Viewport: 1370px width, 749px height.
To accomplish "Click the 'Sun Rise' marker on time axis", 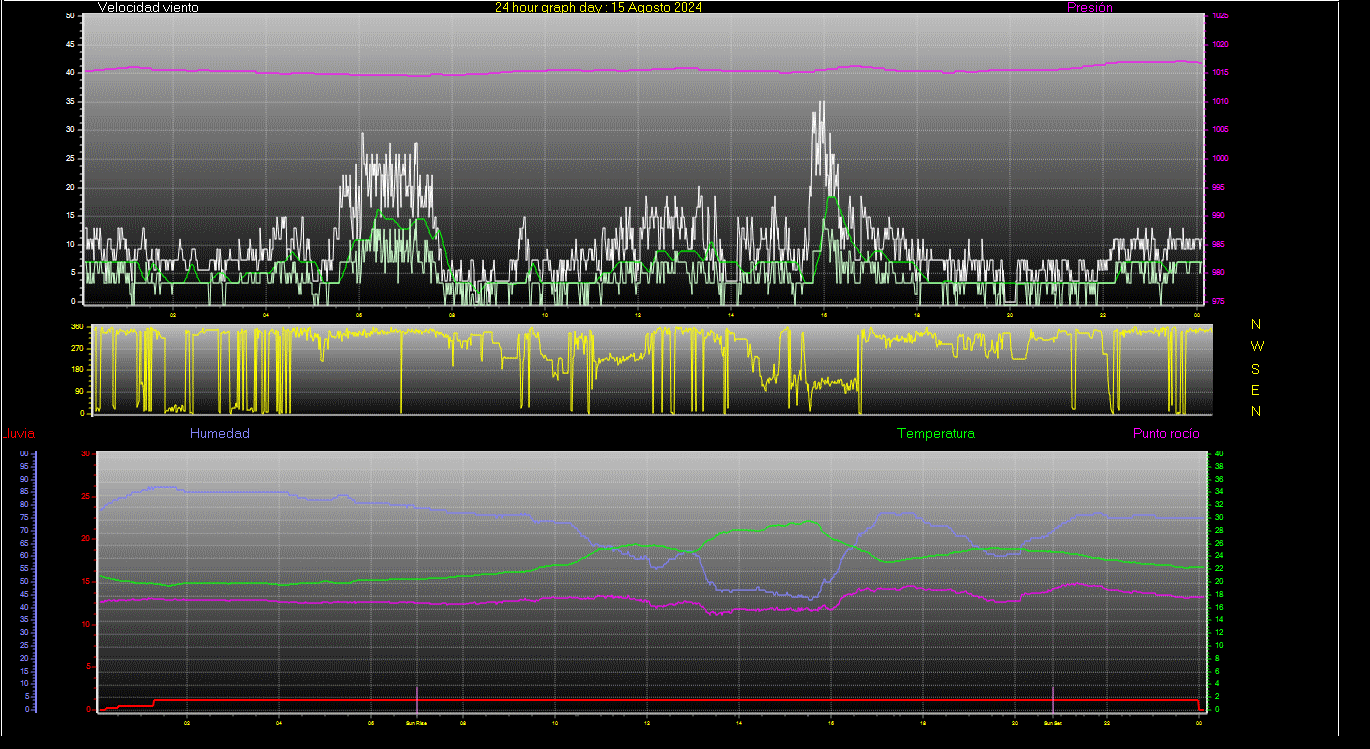I will coord(416,722).
